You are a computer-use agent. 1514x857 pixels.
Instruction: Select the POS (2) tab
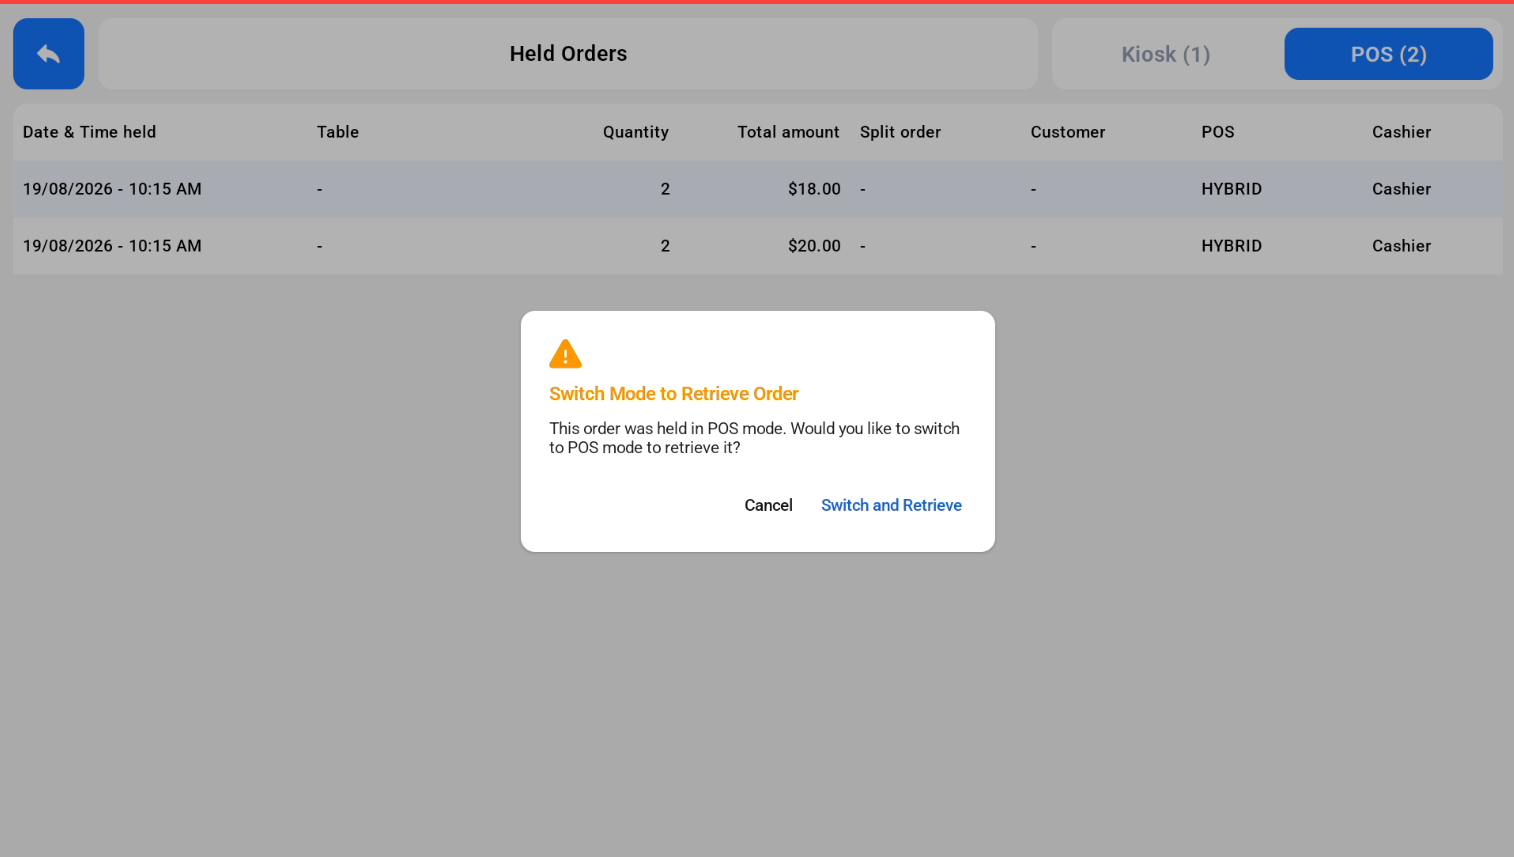tap(1388, 54)
